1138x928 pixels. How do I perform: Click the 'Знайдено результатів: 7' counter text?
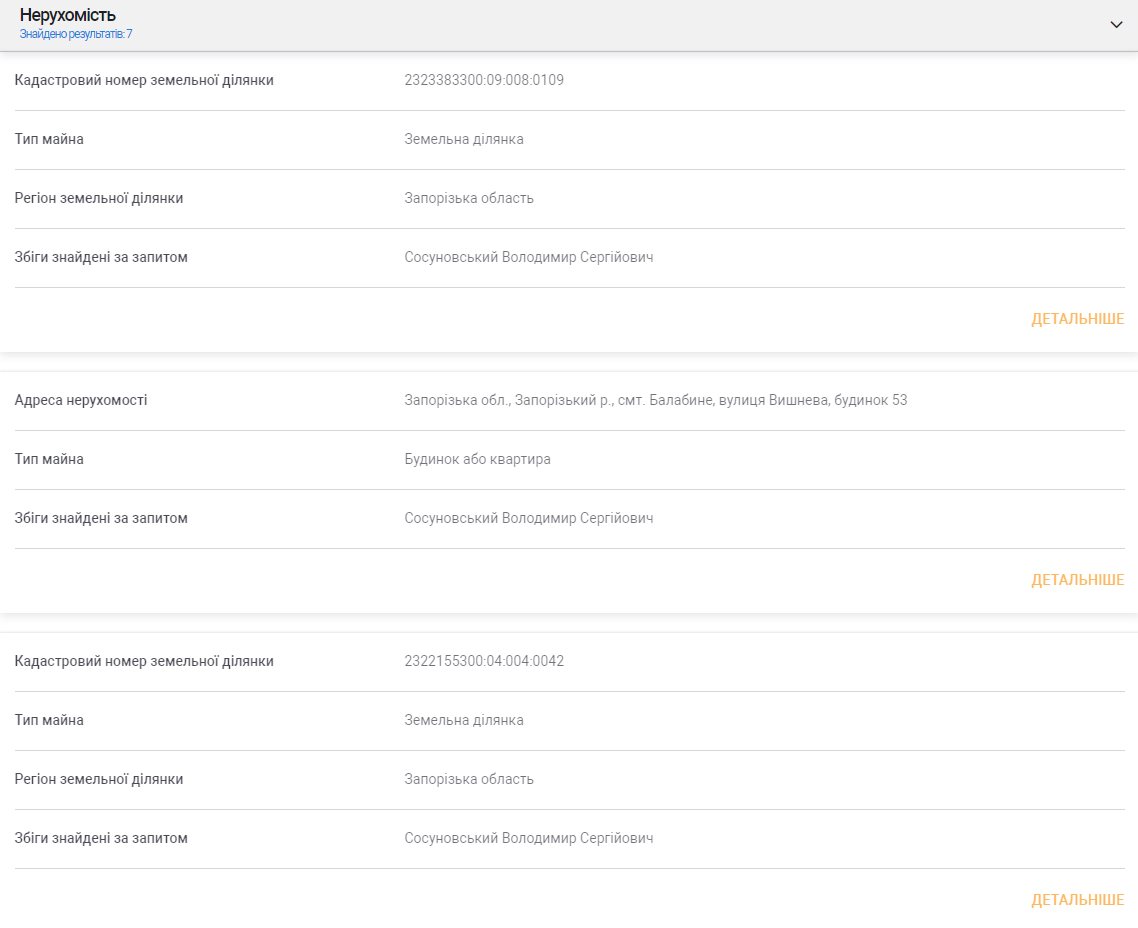[x=76, y=34]
